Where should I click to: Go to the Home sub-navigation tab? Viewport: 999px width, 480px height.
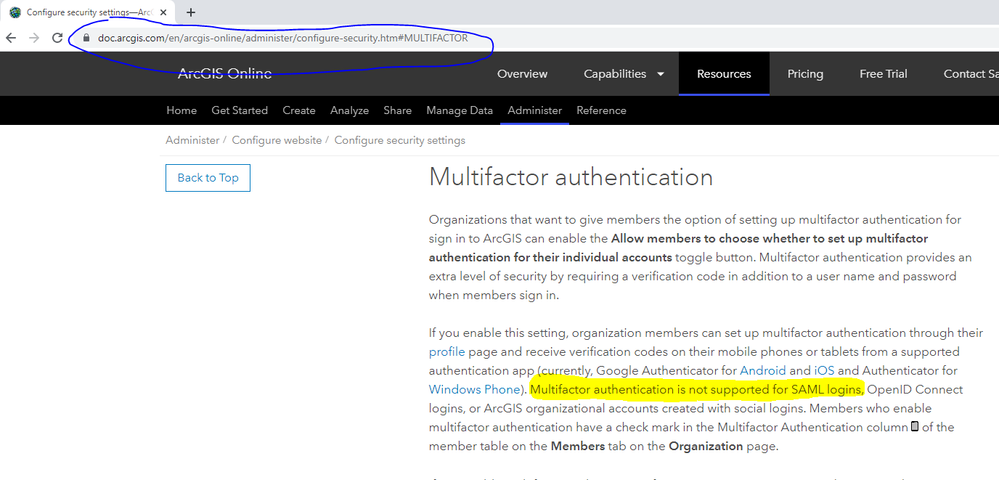pos(181,110)
